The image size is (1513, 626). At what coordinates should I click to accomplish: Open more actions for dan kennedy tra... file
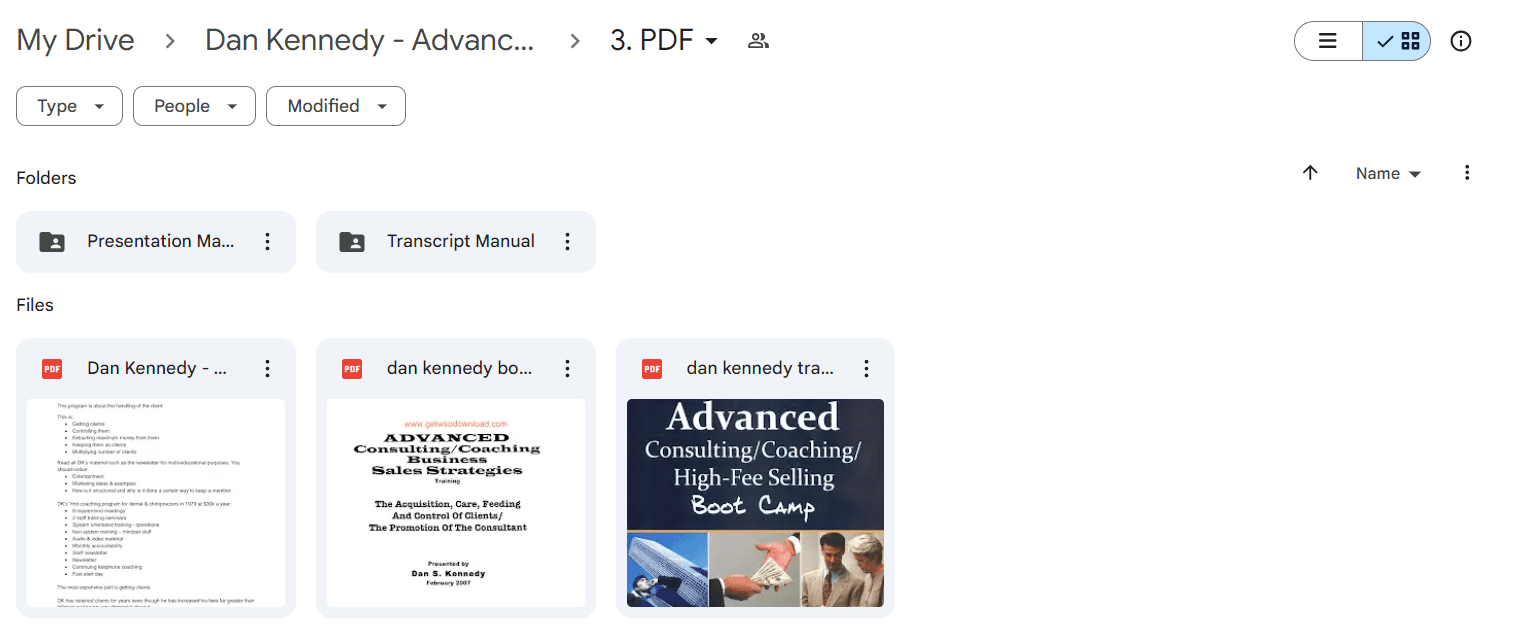(866, 368)
